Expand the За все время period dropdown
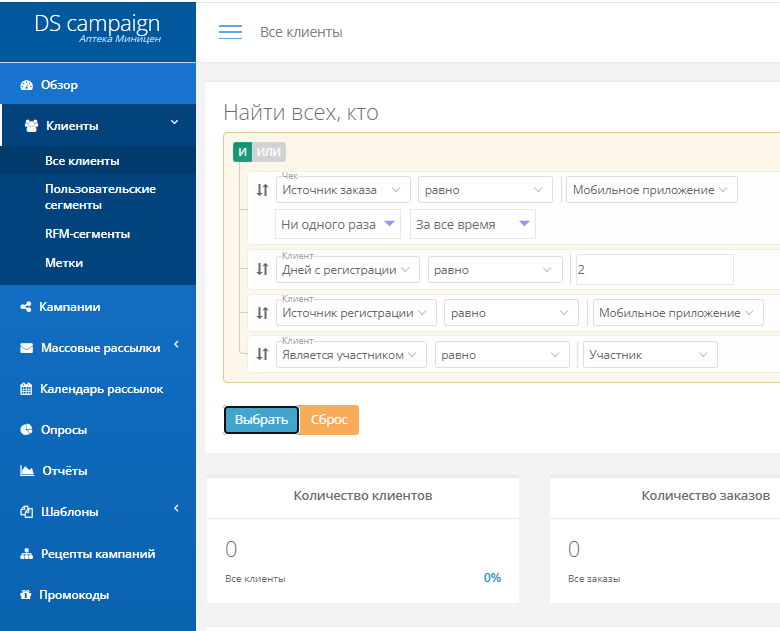Screen dimensions: 780x631 [x=472, y=225]
